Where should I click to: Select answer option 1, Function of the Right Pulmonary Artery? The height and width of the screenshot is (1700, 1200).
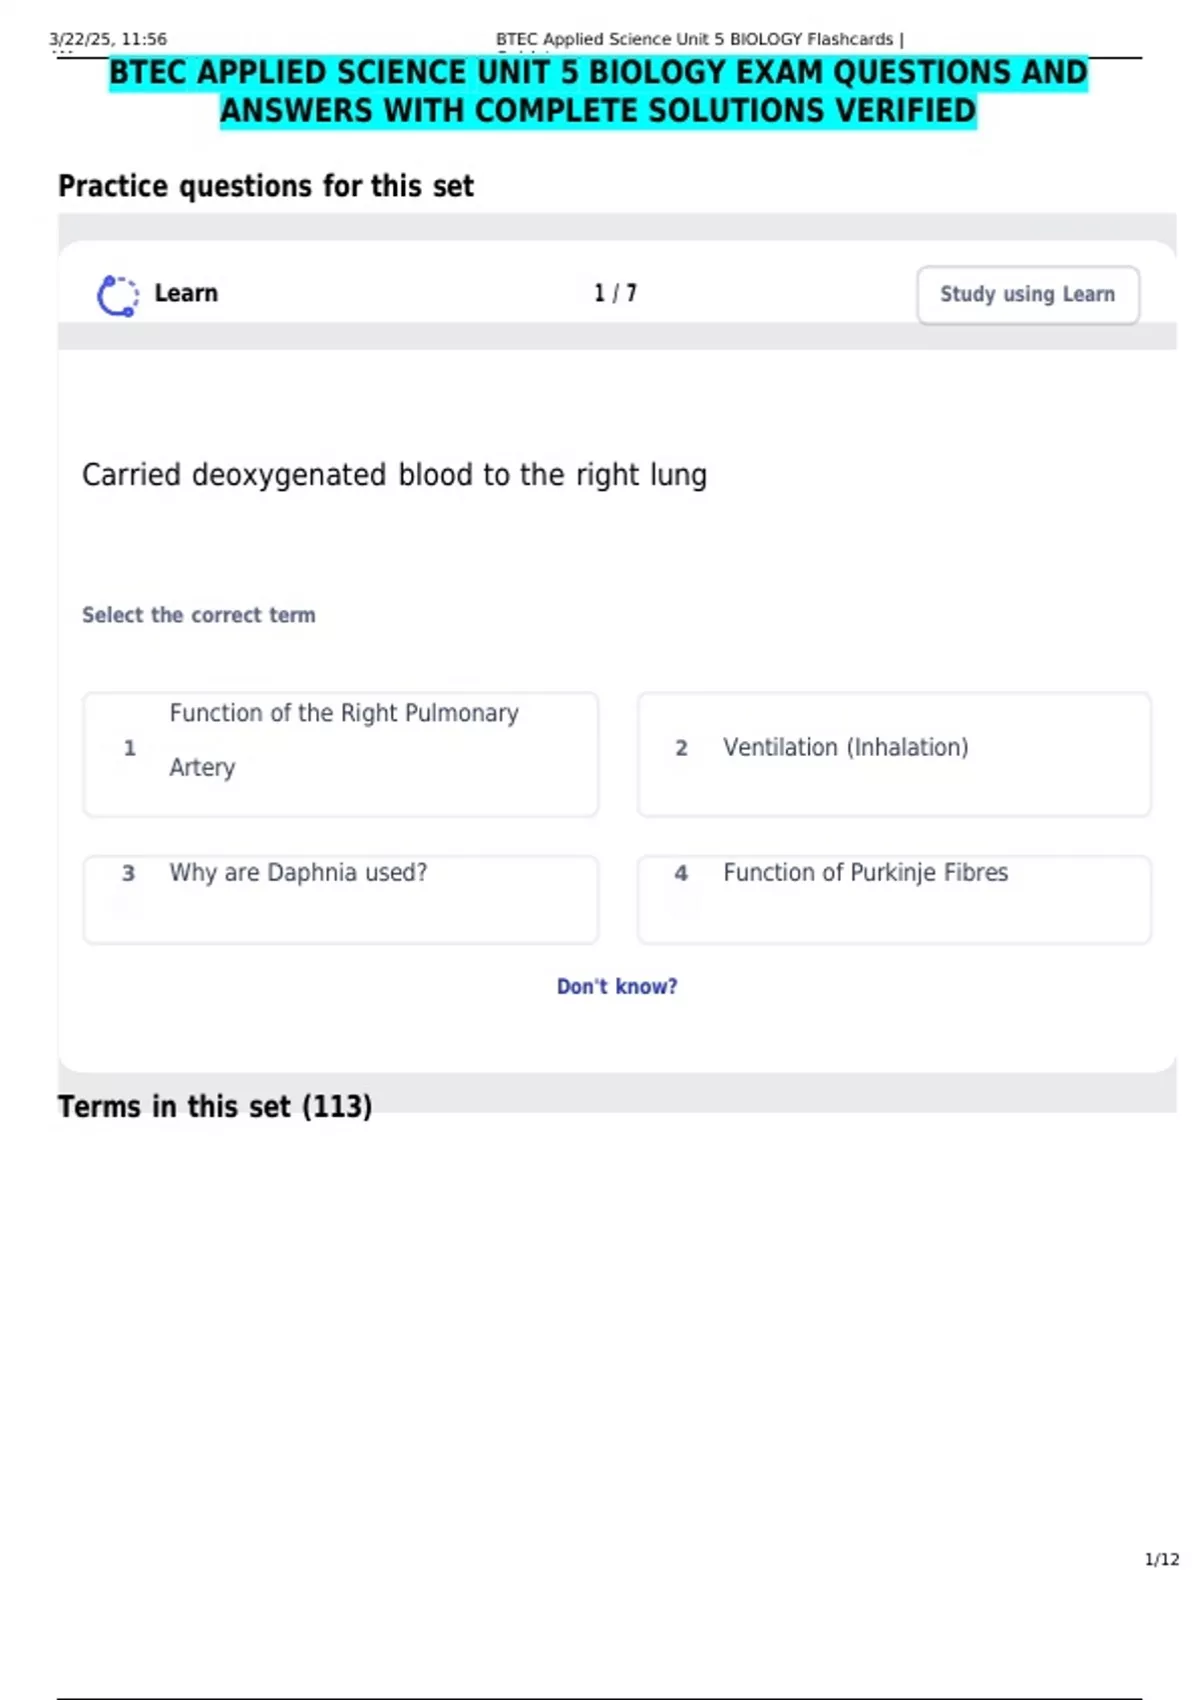coord(340,752)
